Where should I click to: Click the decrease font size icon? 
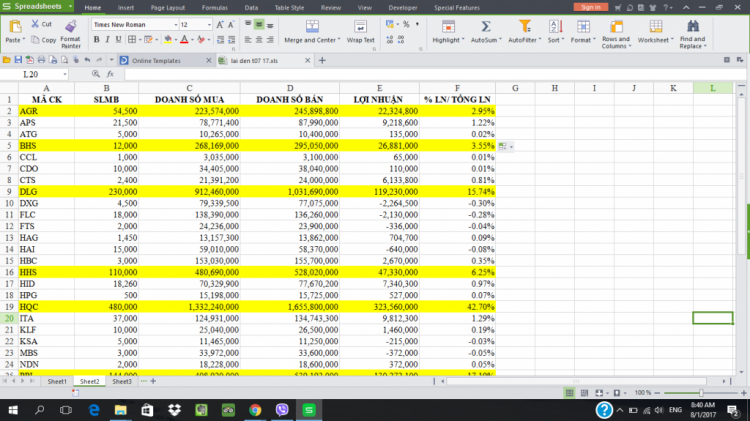coord(231,24)
